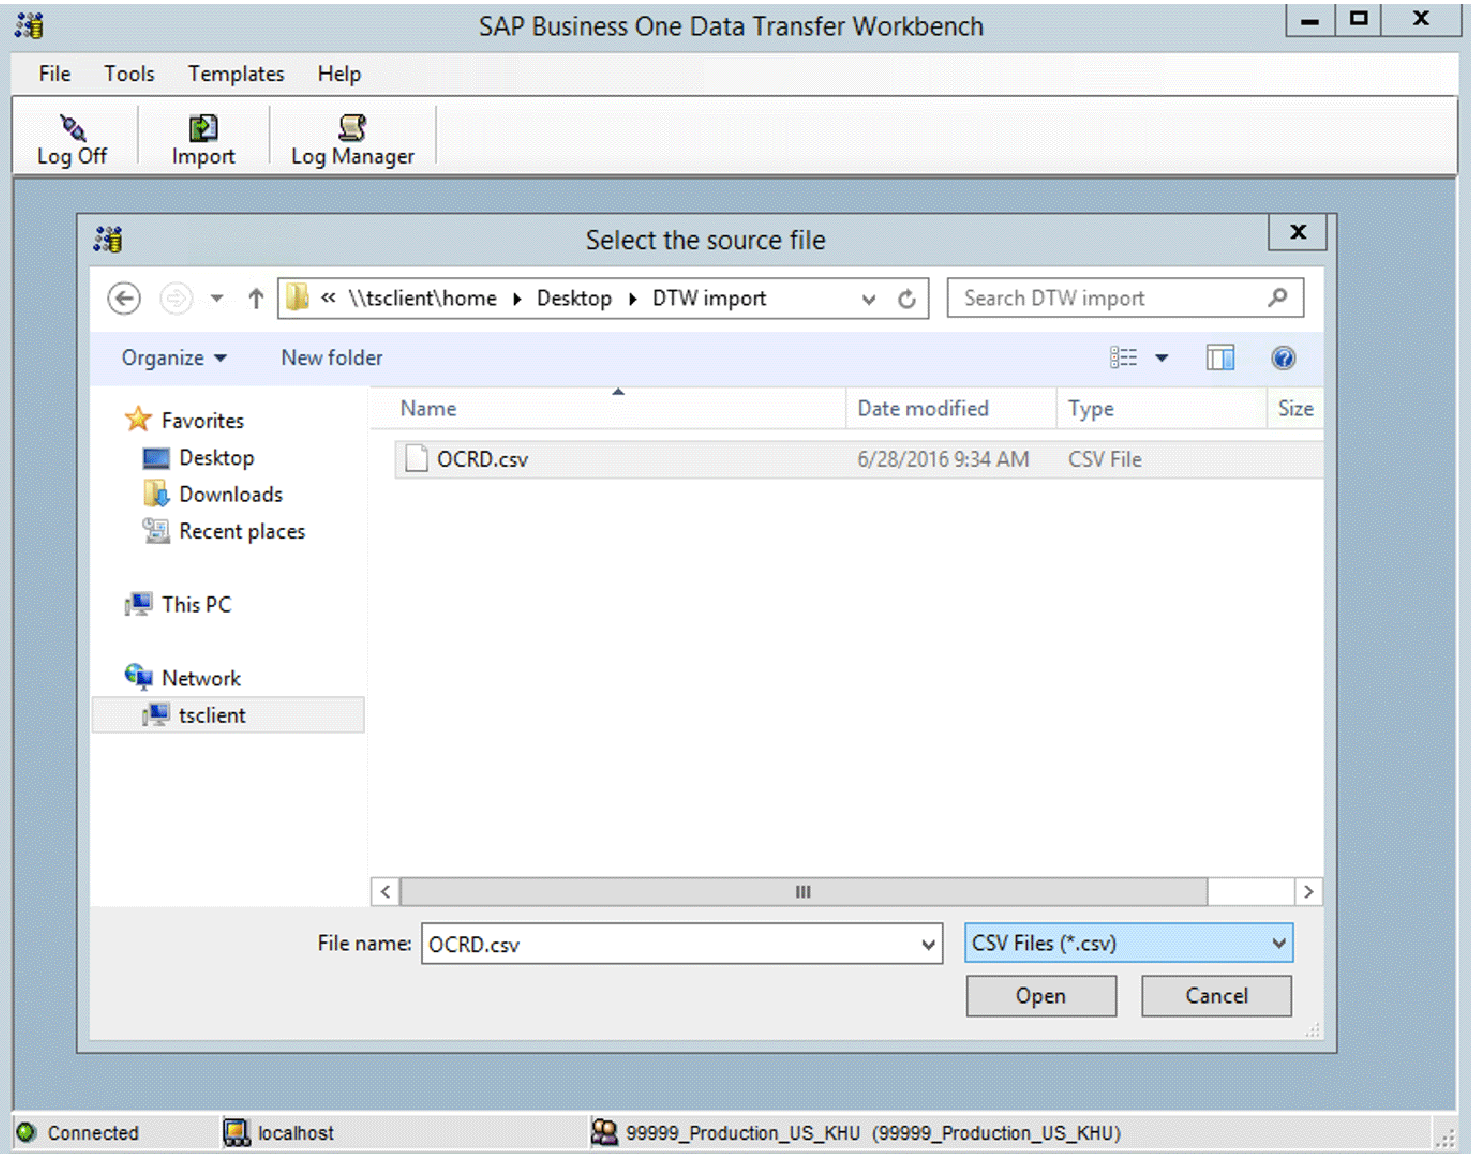Open the Organize dropdown menu
Viewport: 1473px width, 1154px height.
174,358
